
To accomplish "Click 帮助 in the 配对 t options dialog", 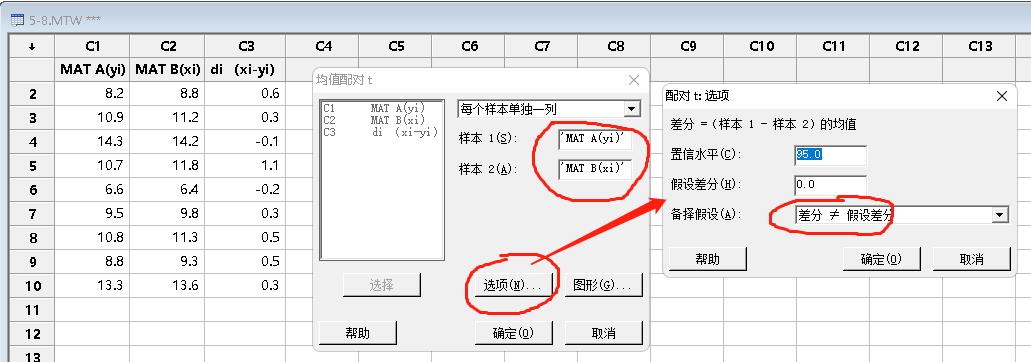I will tap(707, 259).
